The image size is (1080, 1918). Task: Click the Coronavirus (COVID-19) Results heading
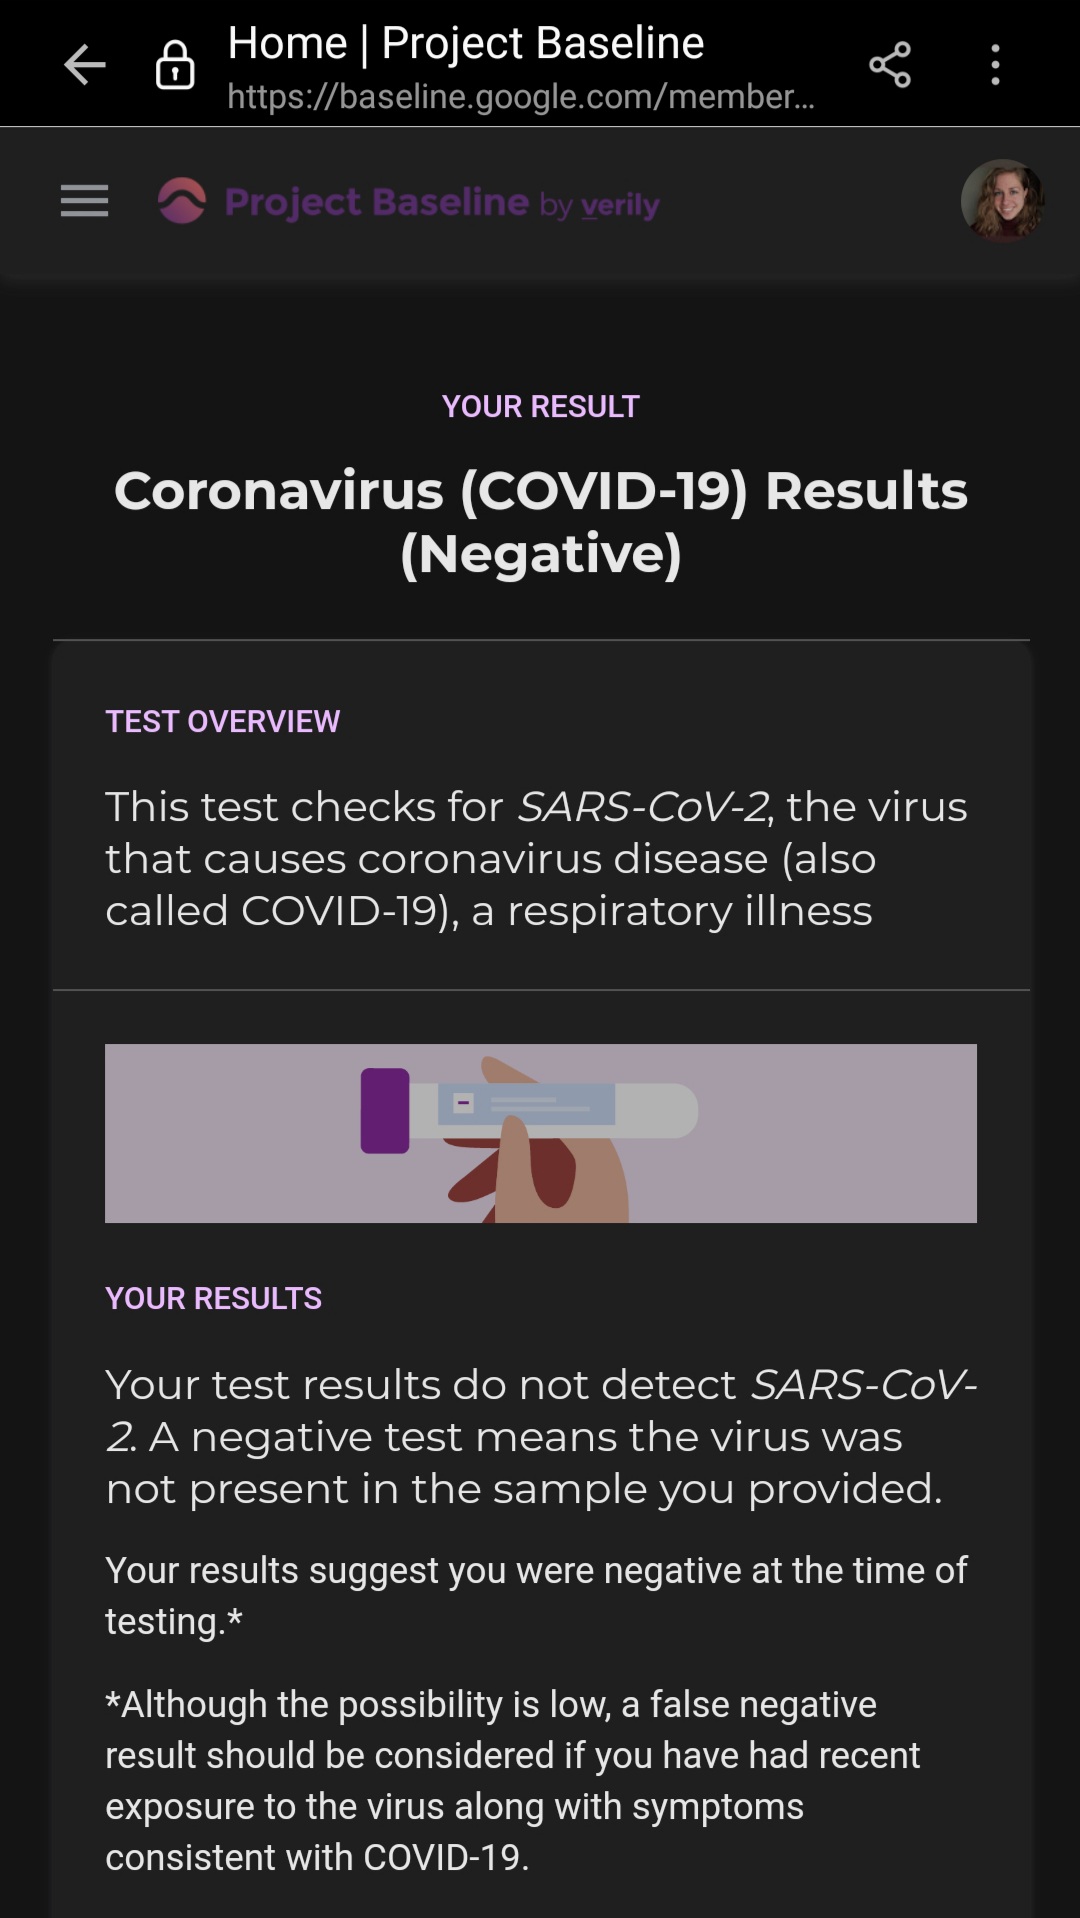click(x=541, y=522)
